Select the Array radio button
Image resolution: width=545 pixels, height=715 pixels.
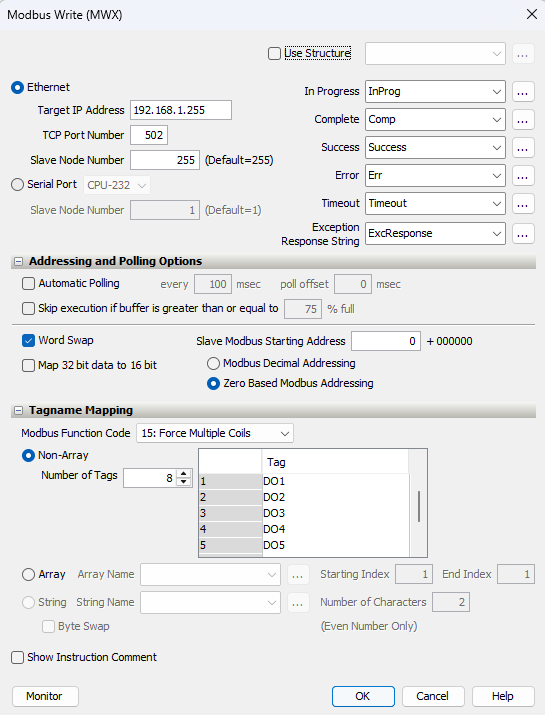(28, 575)
